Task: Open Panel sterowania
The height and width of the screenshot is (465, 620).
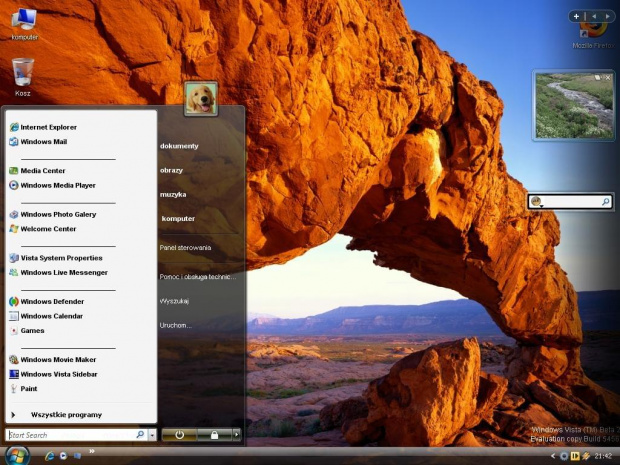Action: [x=185, y=248]
